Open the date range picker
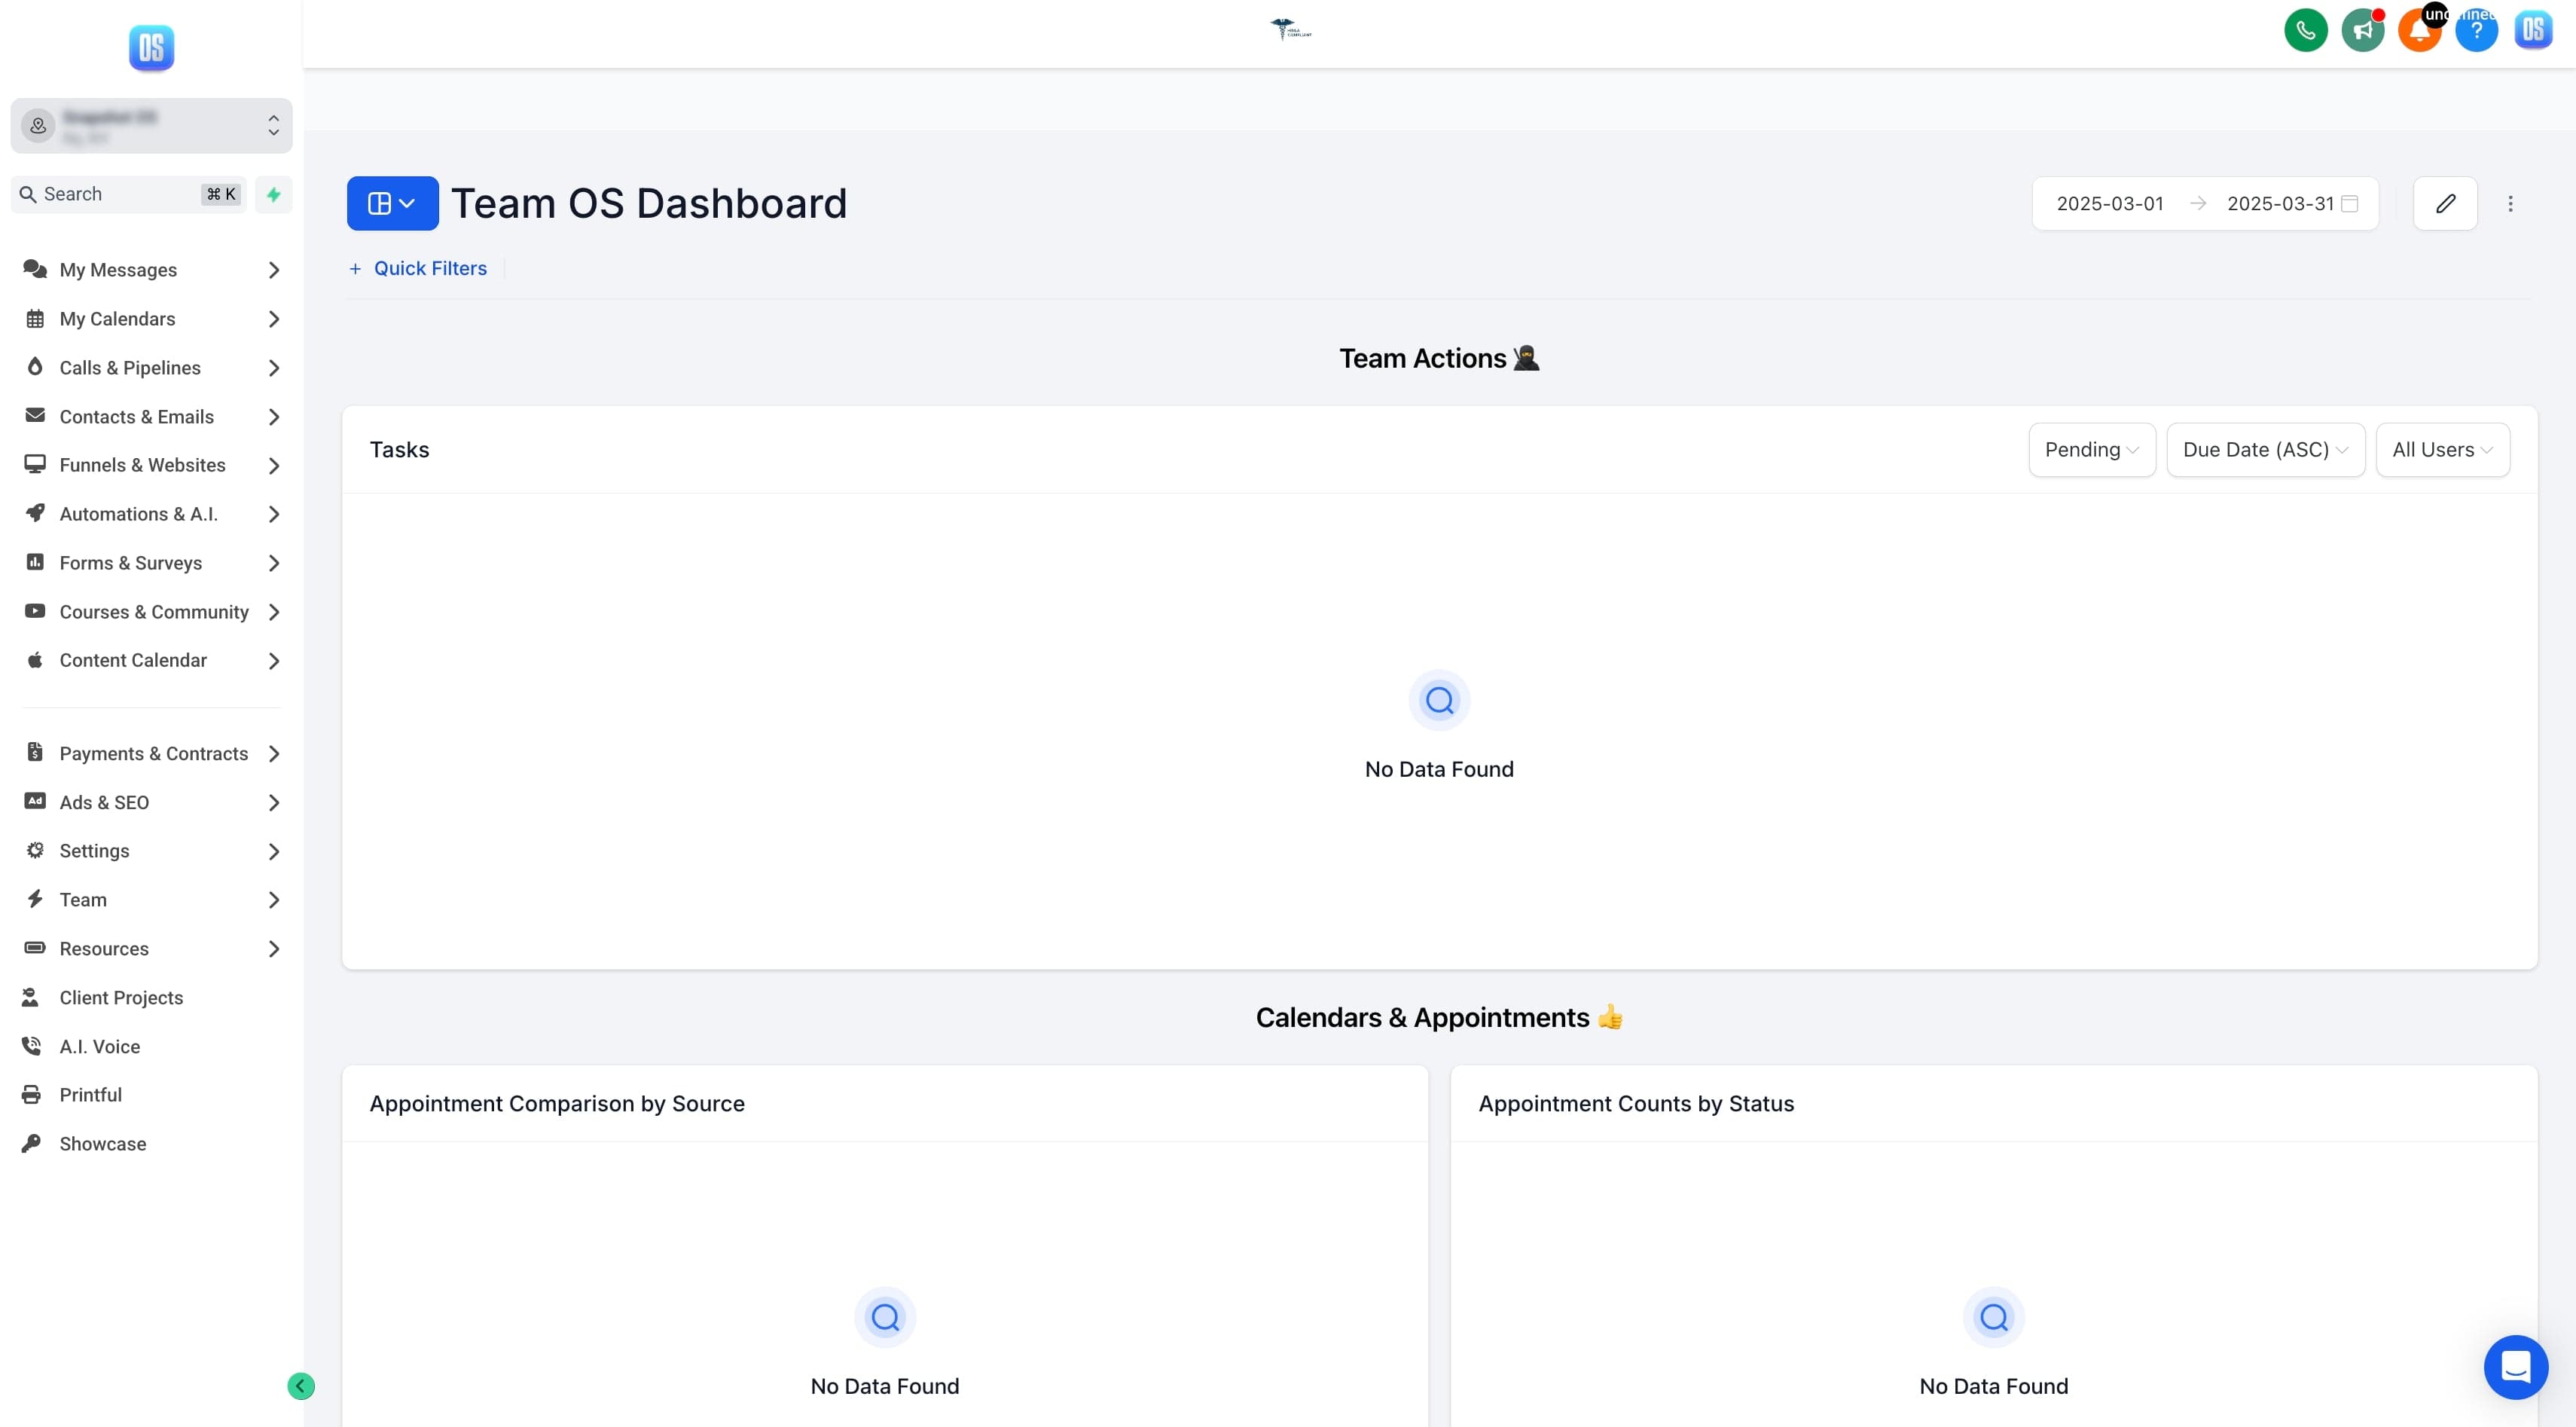The width and height of the screenshot is (2576, 1427). (x=2205, y=204)
